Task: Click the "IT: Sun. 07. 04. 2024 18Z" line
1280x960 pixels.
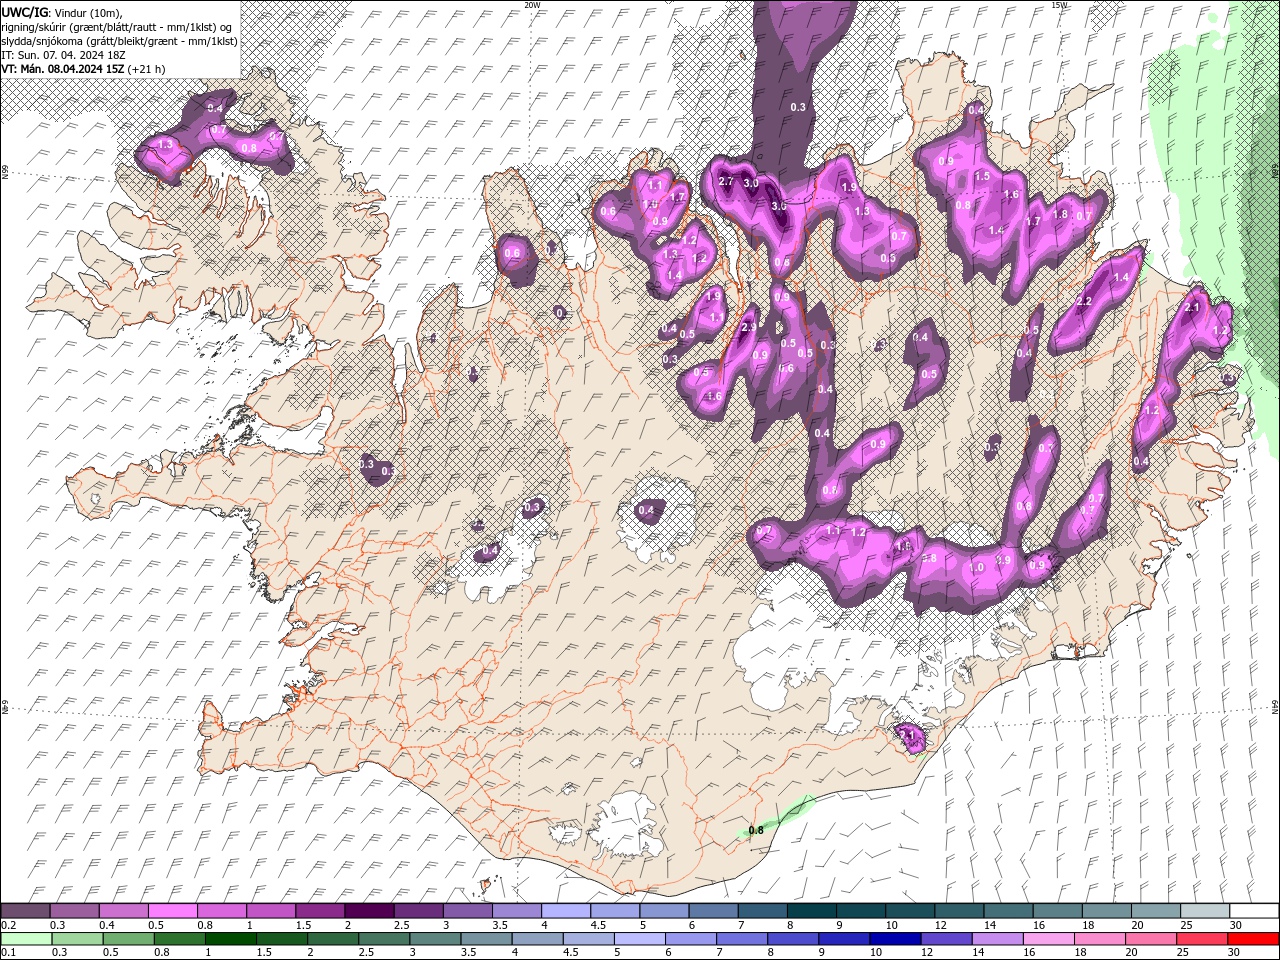Action: pos(63,54)
